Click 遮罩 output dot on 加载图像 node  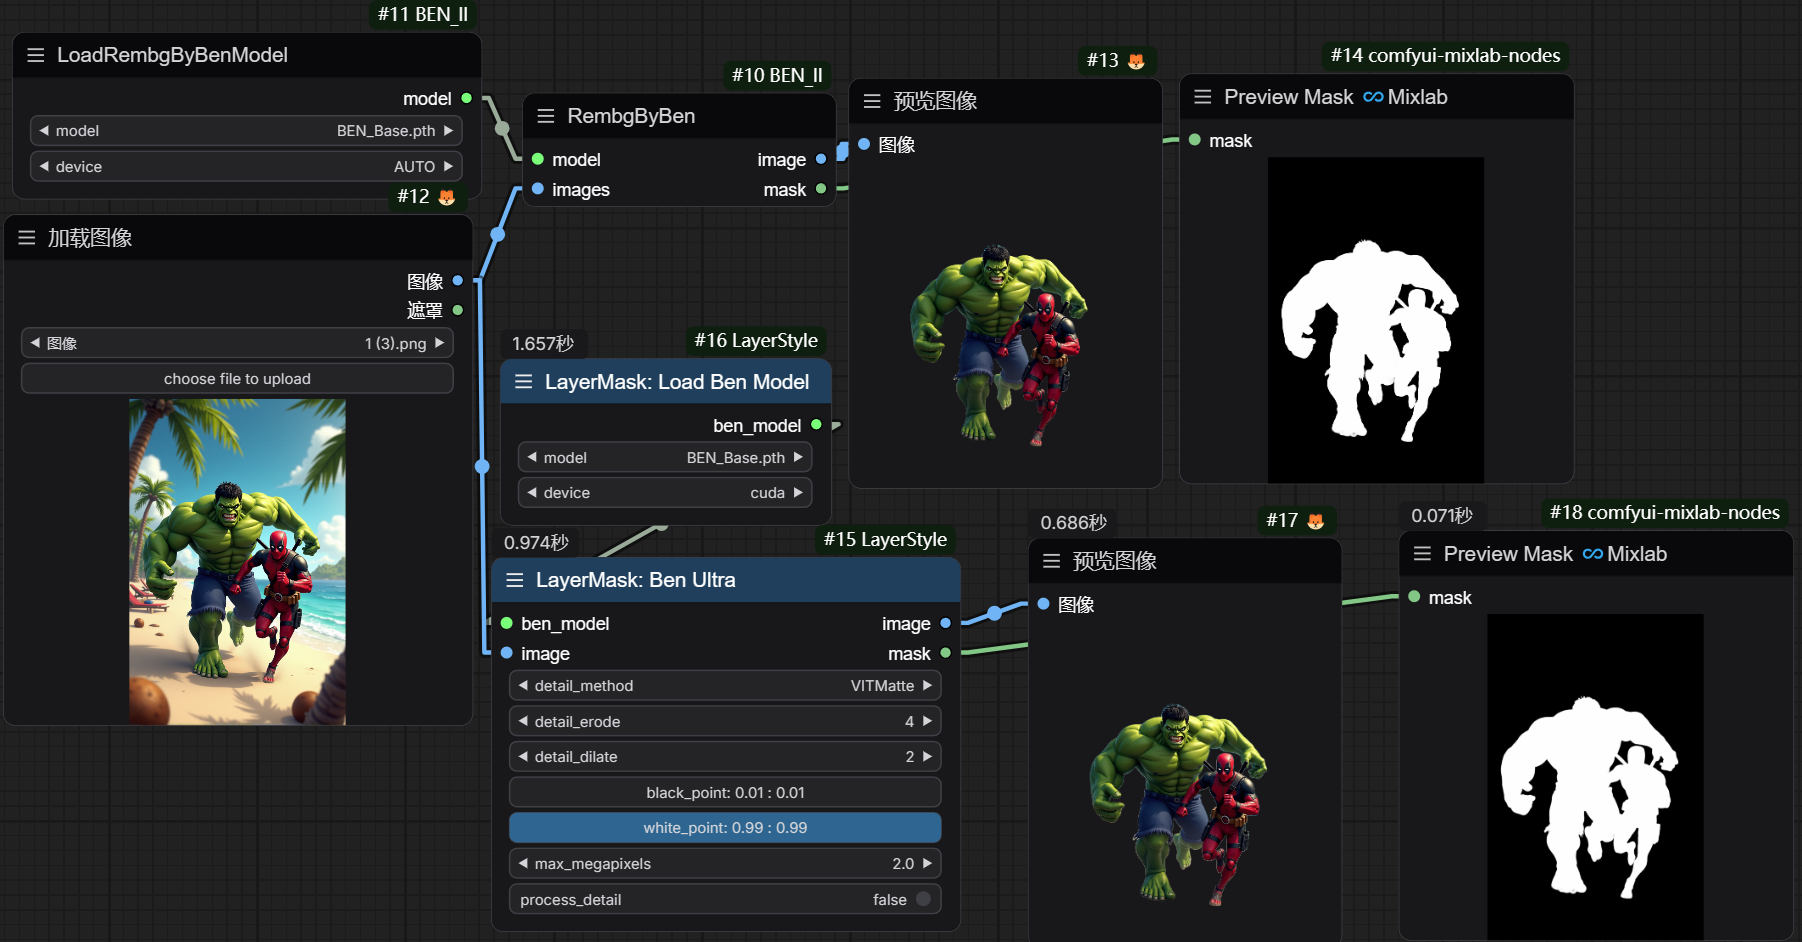pos(458,310)
